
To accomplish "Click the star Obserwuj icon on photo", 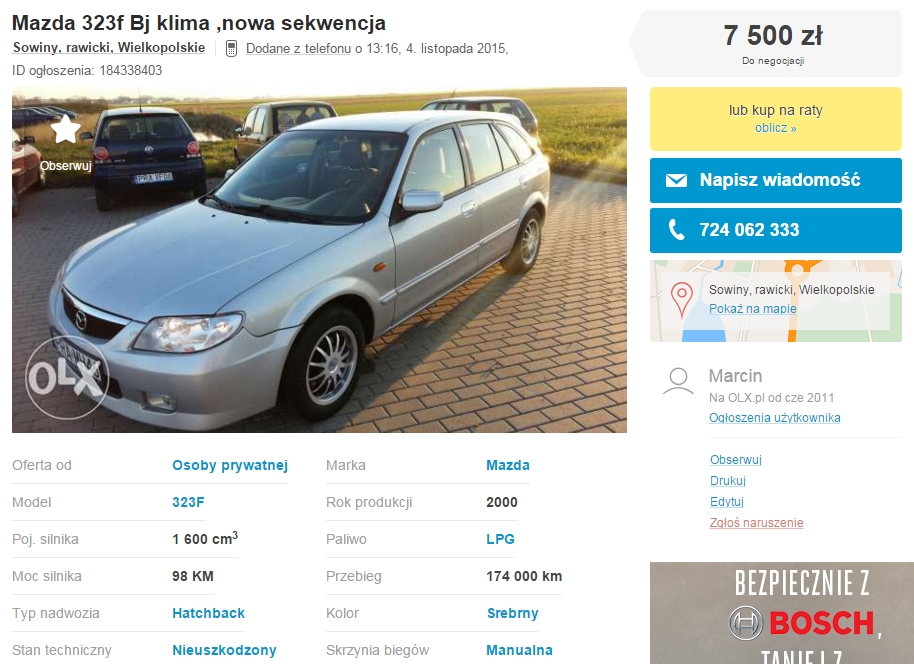I will 66,129.
